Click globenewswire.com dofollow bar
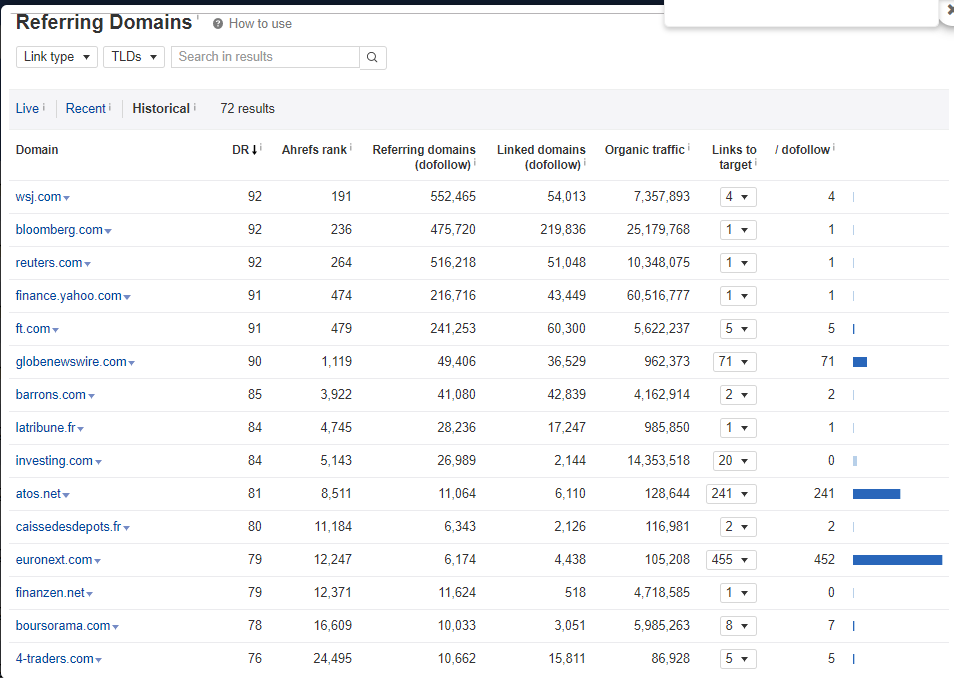 (860, 362)
